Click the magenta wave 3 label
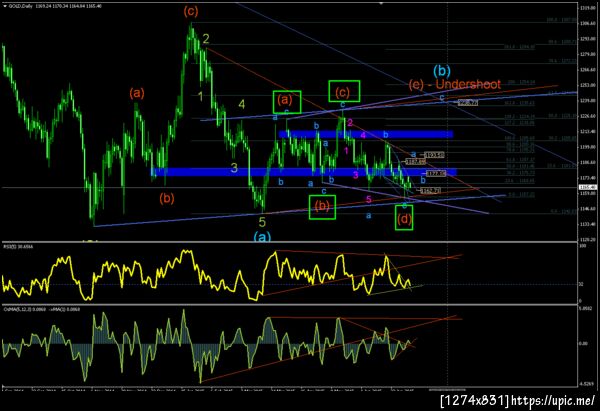Viewport: 600px width, 411px height. coord(355,175)
